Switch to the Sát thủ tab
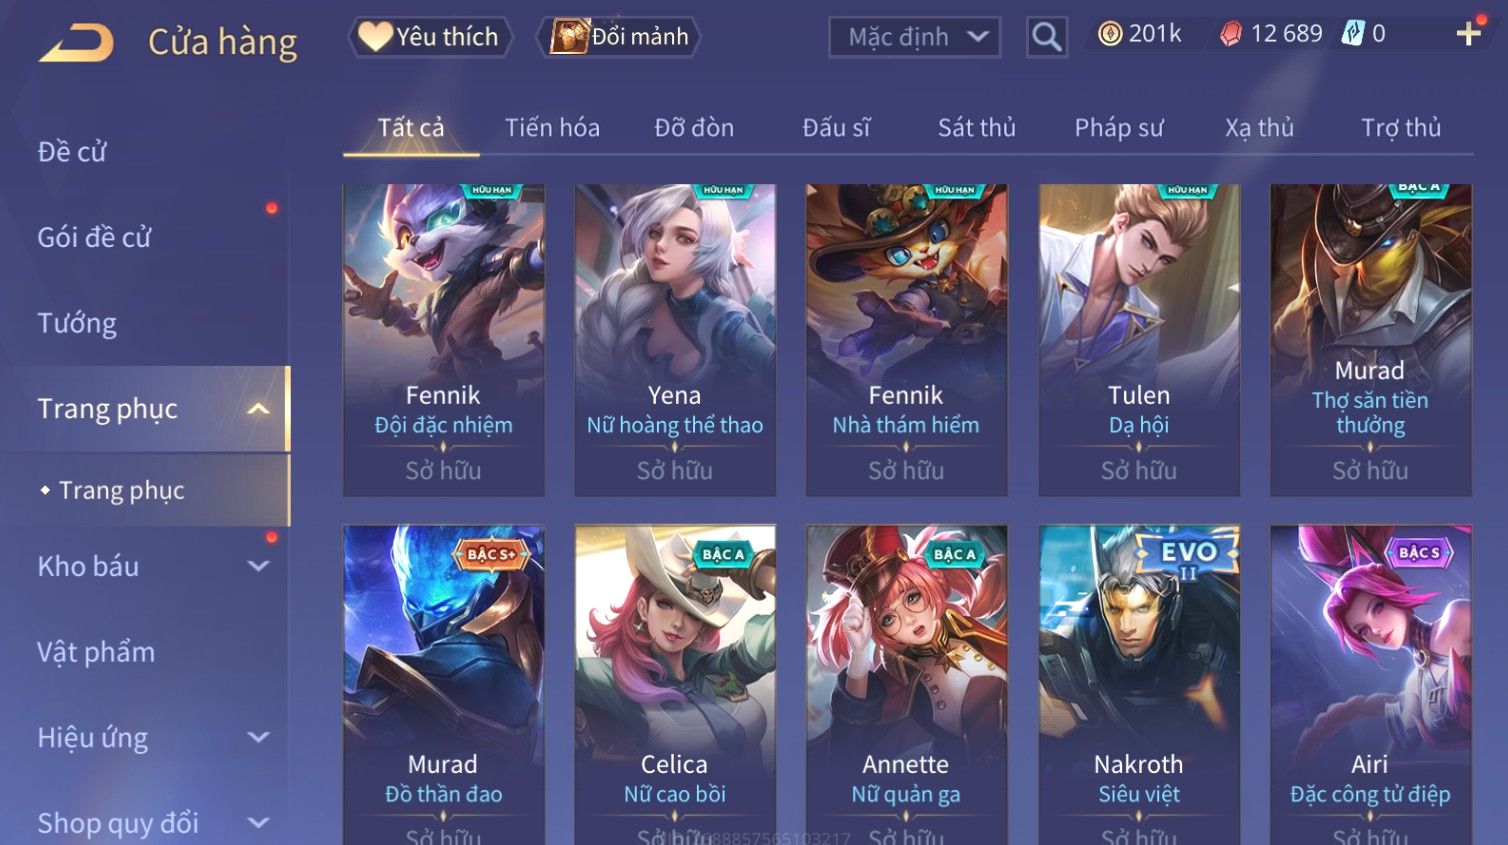 (976, 128)
